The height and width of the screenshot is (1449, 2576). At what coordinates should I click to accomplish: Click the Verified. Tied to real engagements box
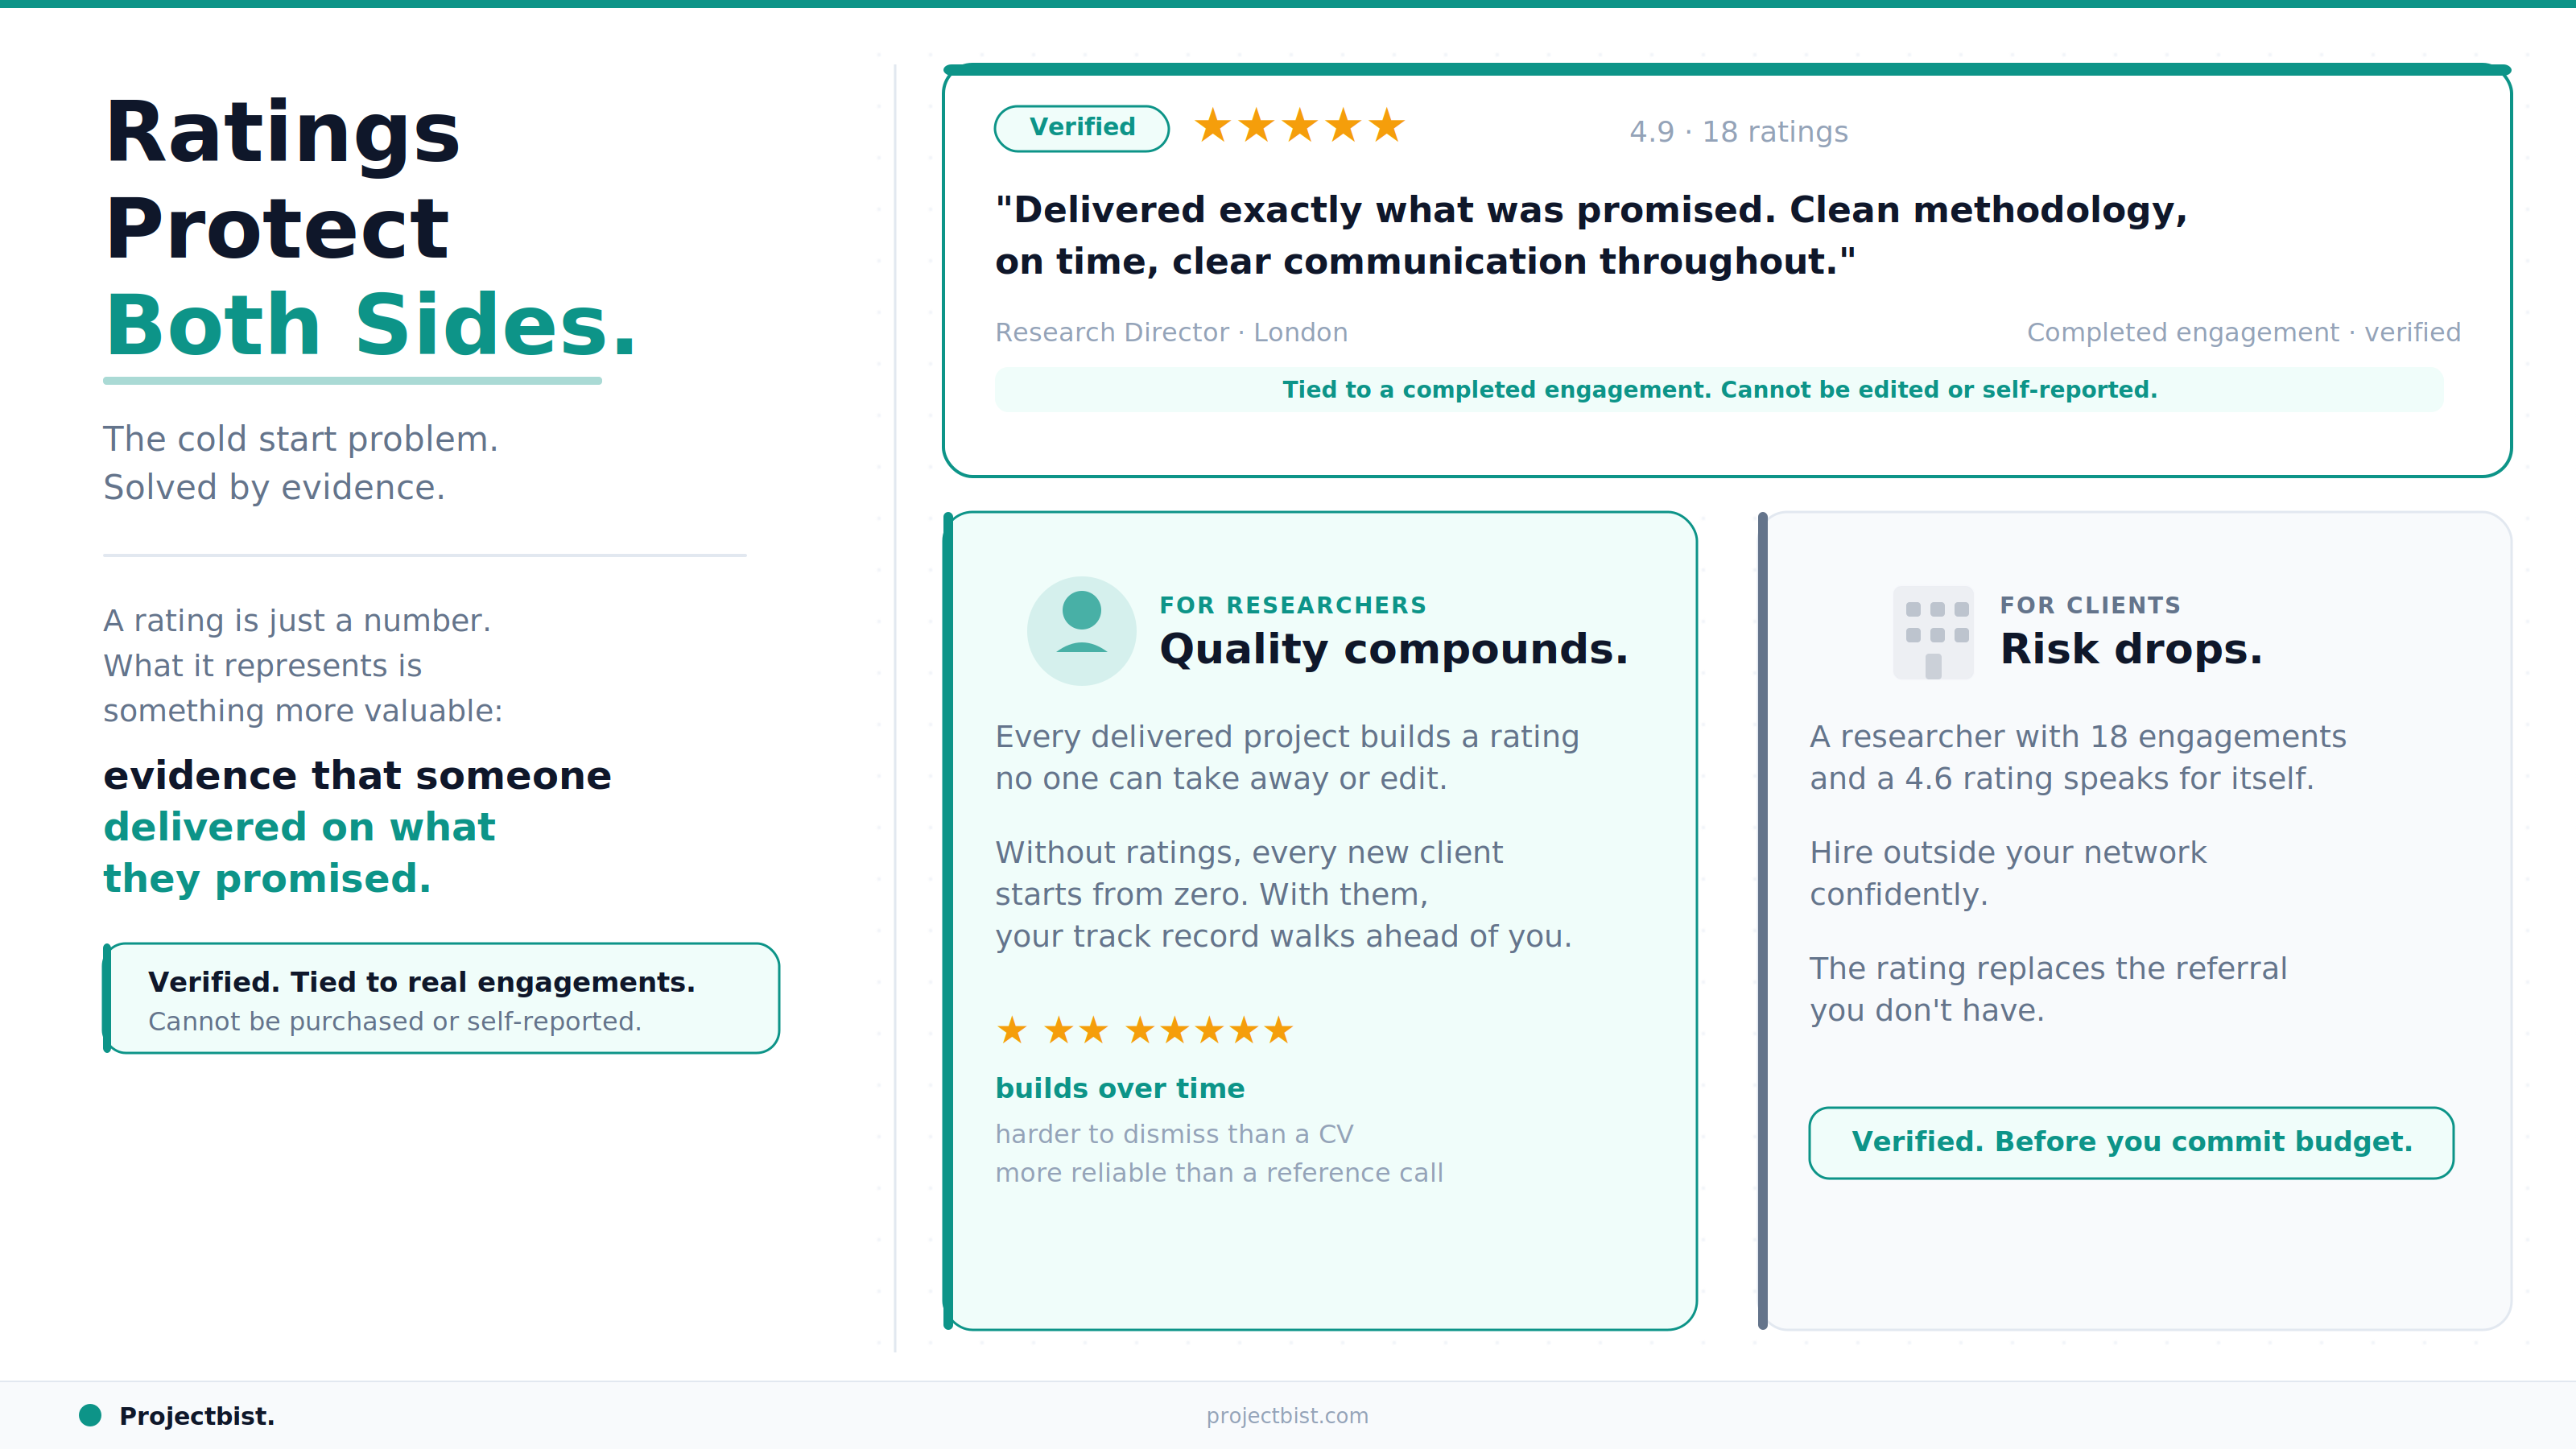pyautogui.click(x=441, y=998)
